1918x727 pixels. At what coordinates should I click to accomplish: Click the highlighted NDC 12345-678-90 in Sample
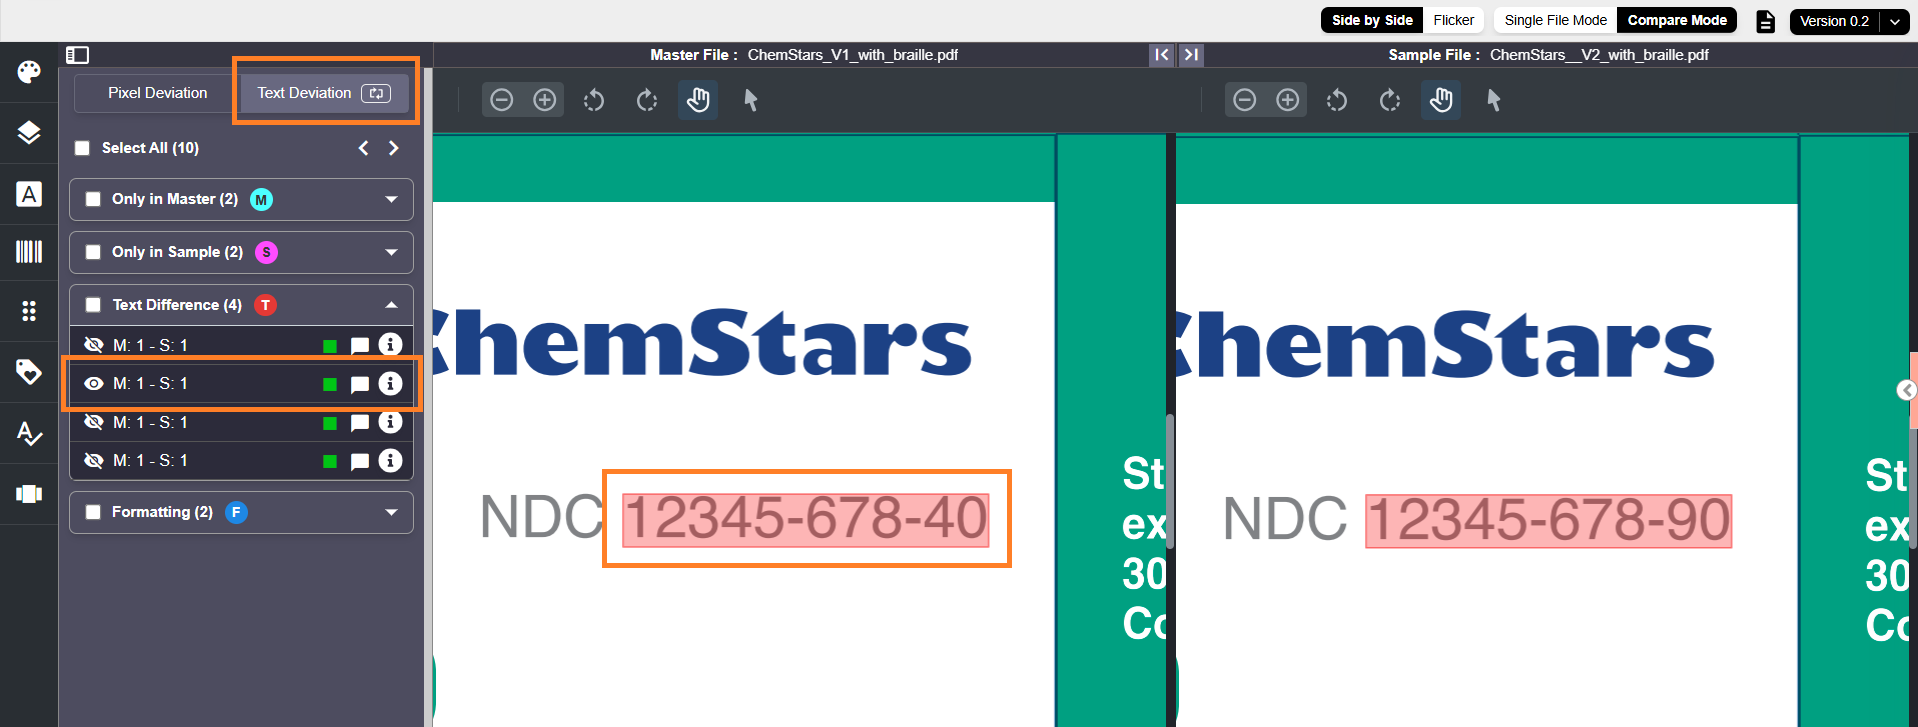[1549, 521]
